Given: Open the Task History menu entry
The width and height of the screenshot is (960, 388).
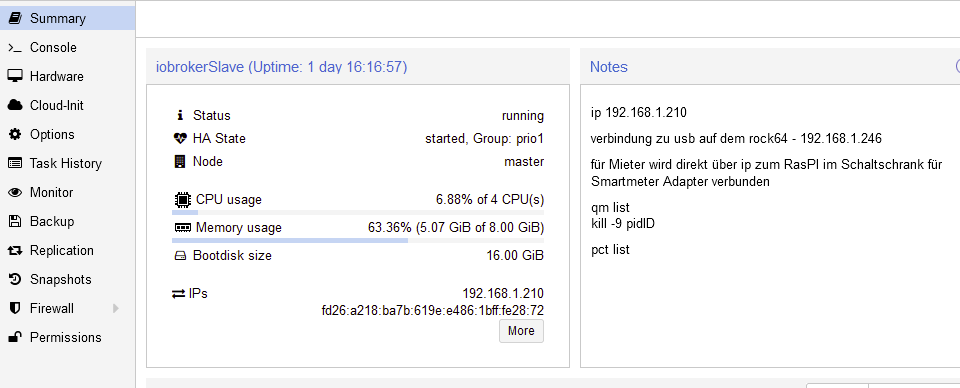Looking at the screenshot, I should (x=67, y=163).
